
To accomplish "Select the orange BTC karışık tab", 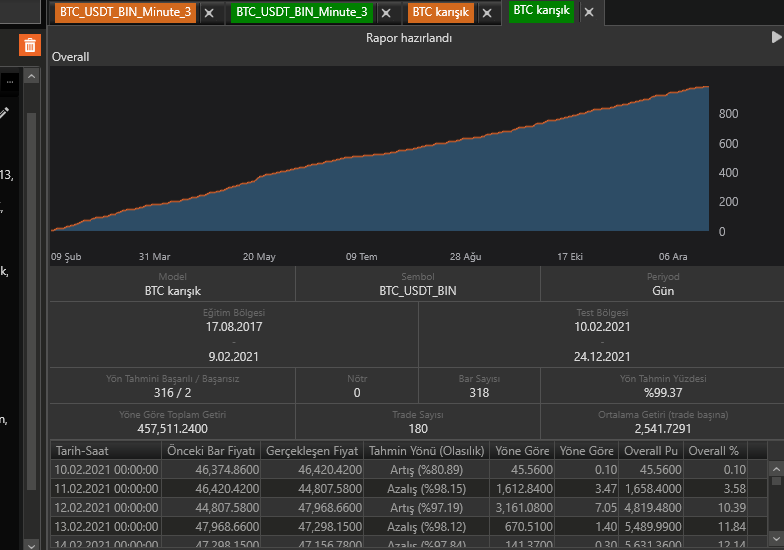I will [440, 13].
